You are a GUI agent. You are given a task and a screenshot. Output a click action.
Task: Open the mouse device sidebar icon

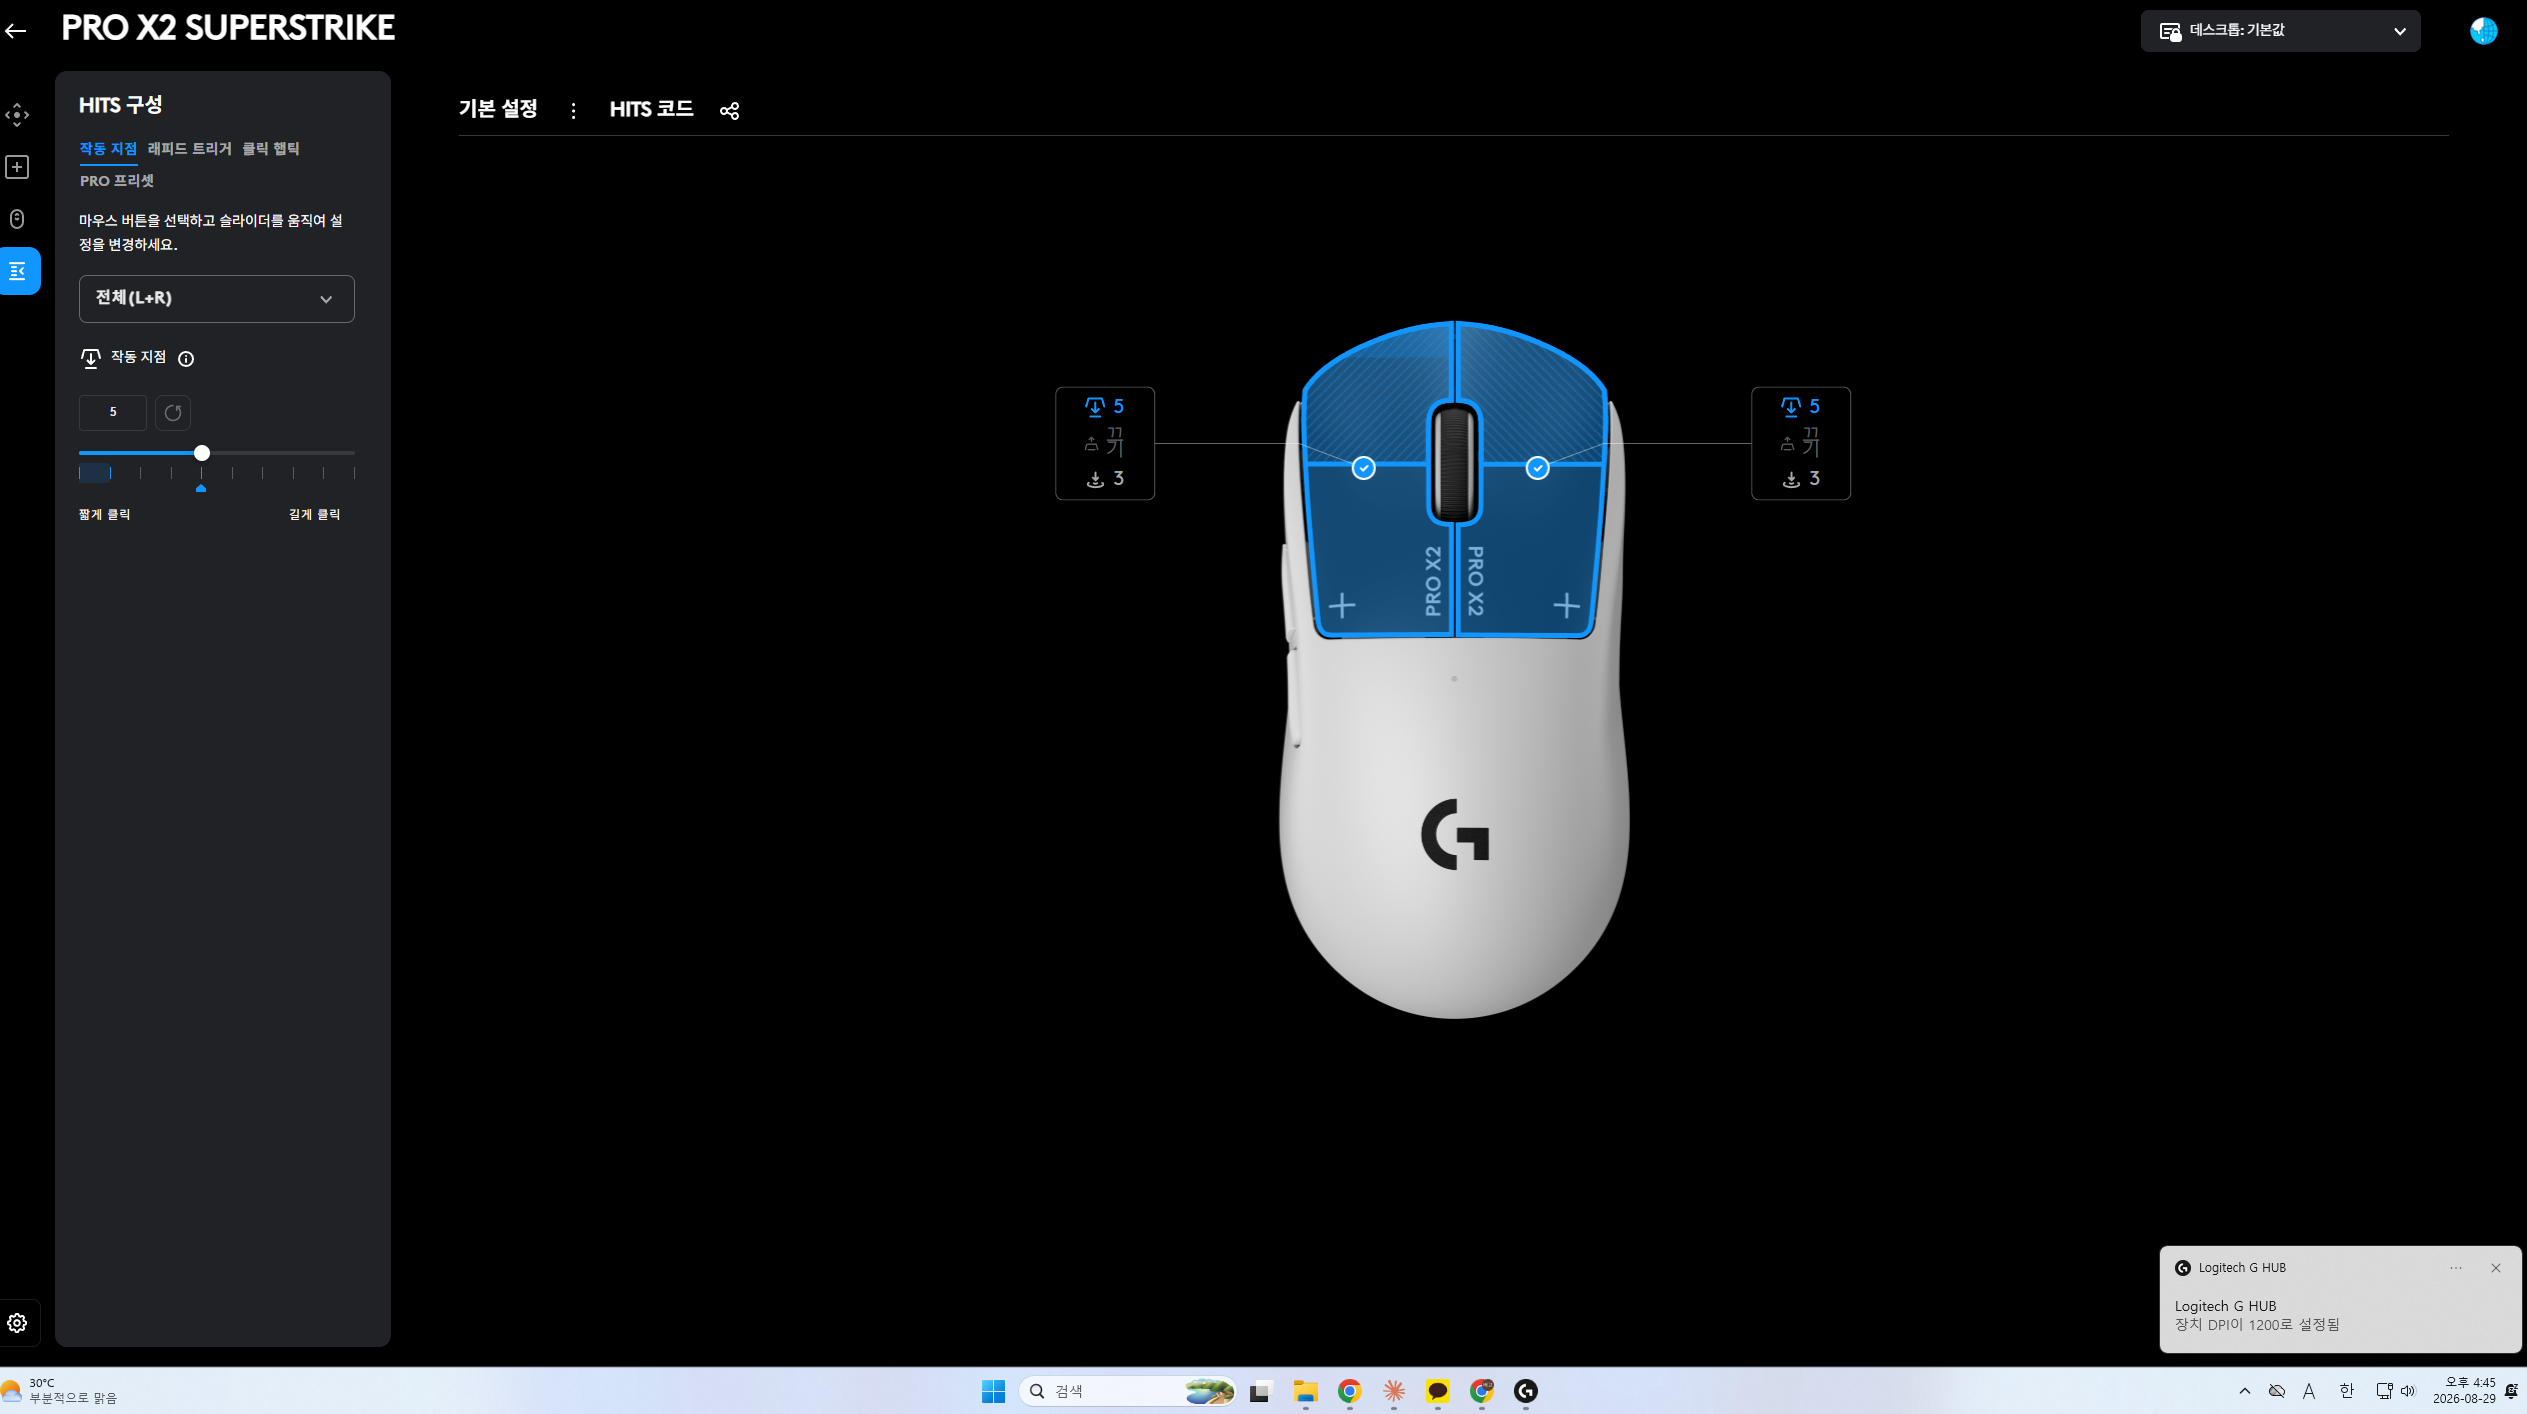(x=17, y=219)
